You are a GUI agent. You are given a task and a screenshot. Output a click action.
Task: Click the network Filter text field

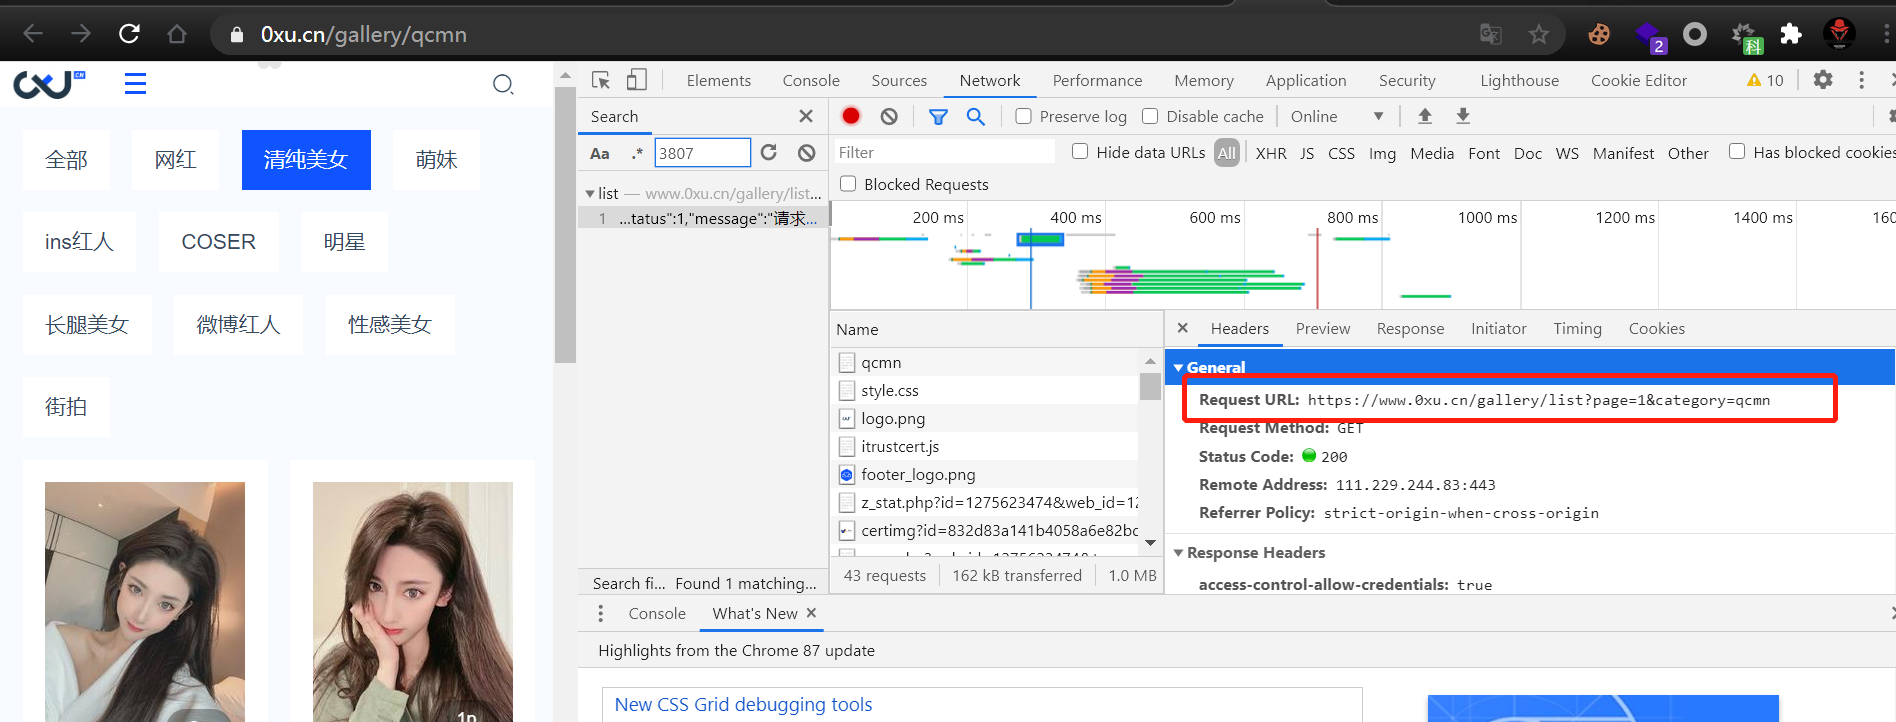pos(945,152)
